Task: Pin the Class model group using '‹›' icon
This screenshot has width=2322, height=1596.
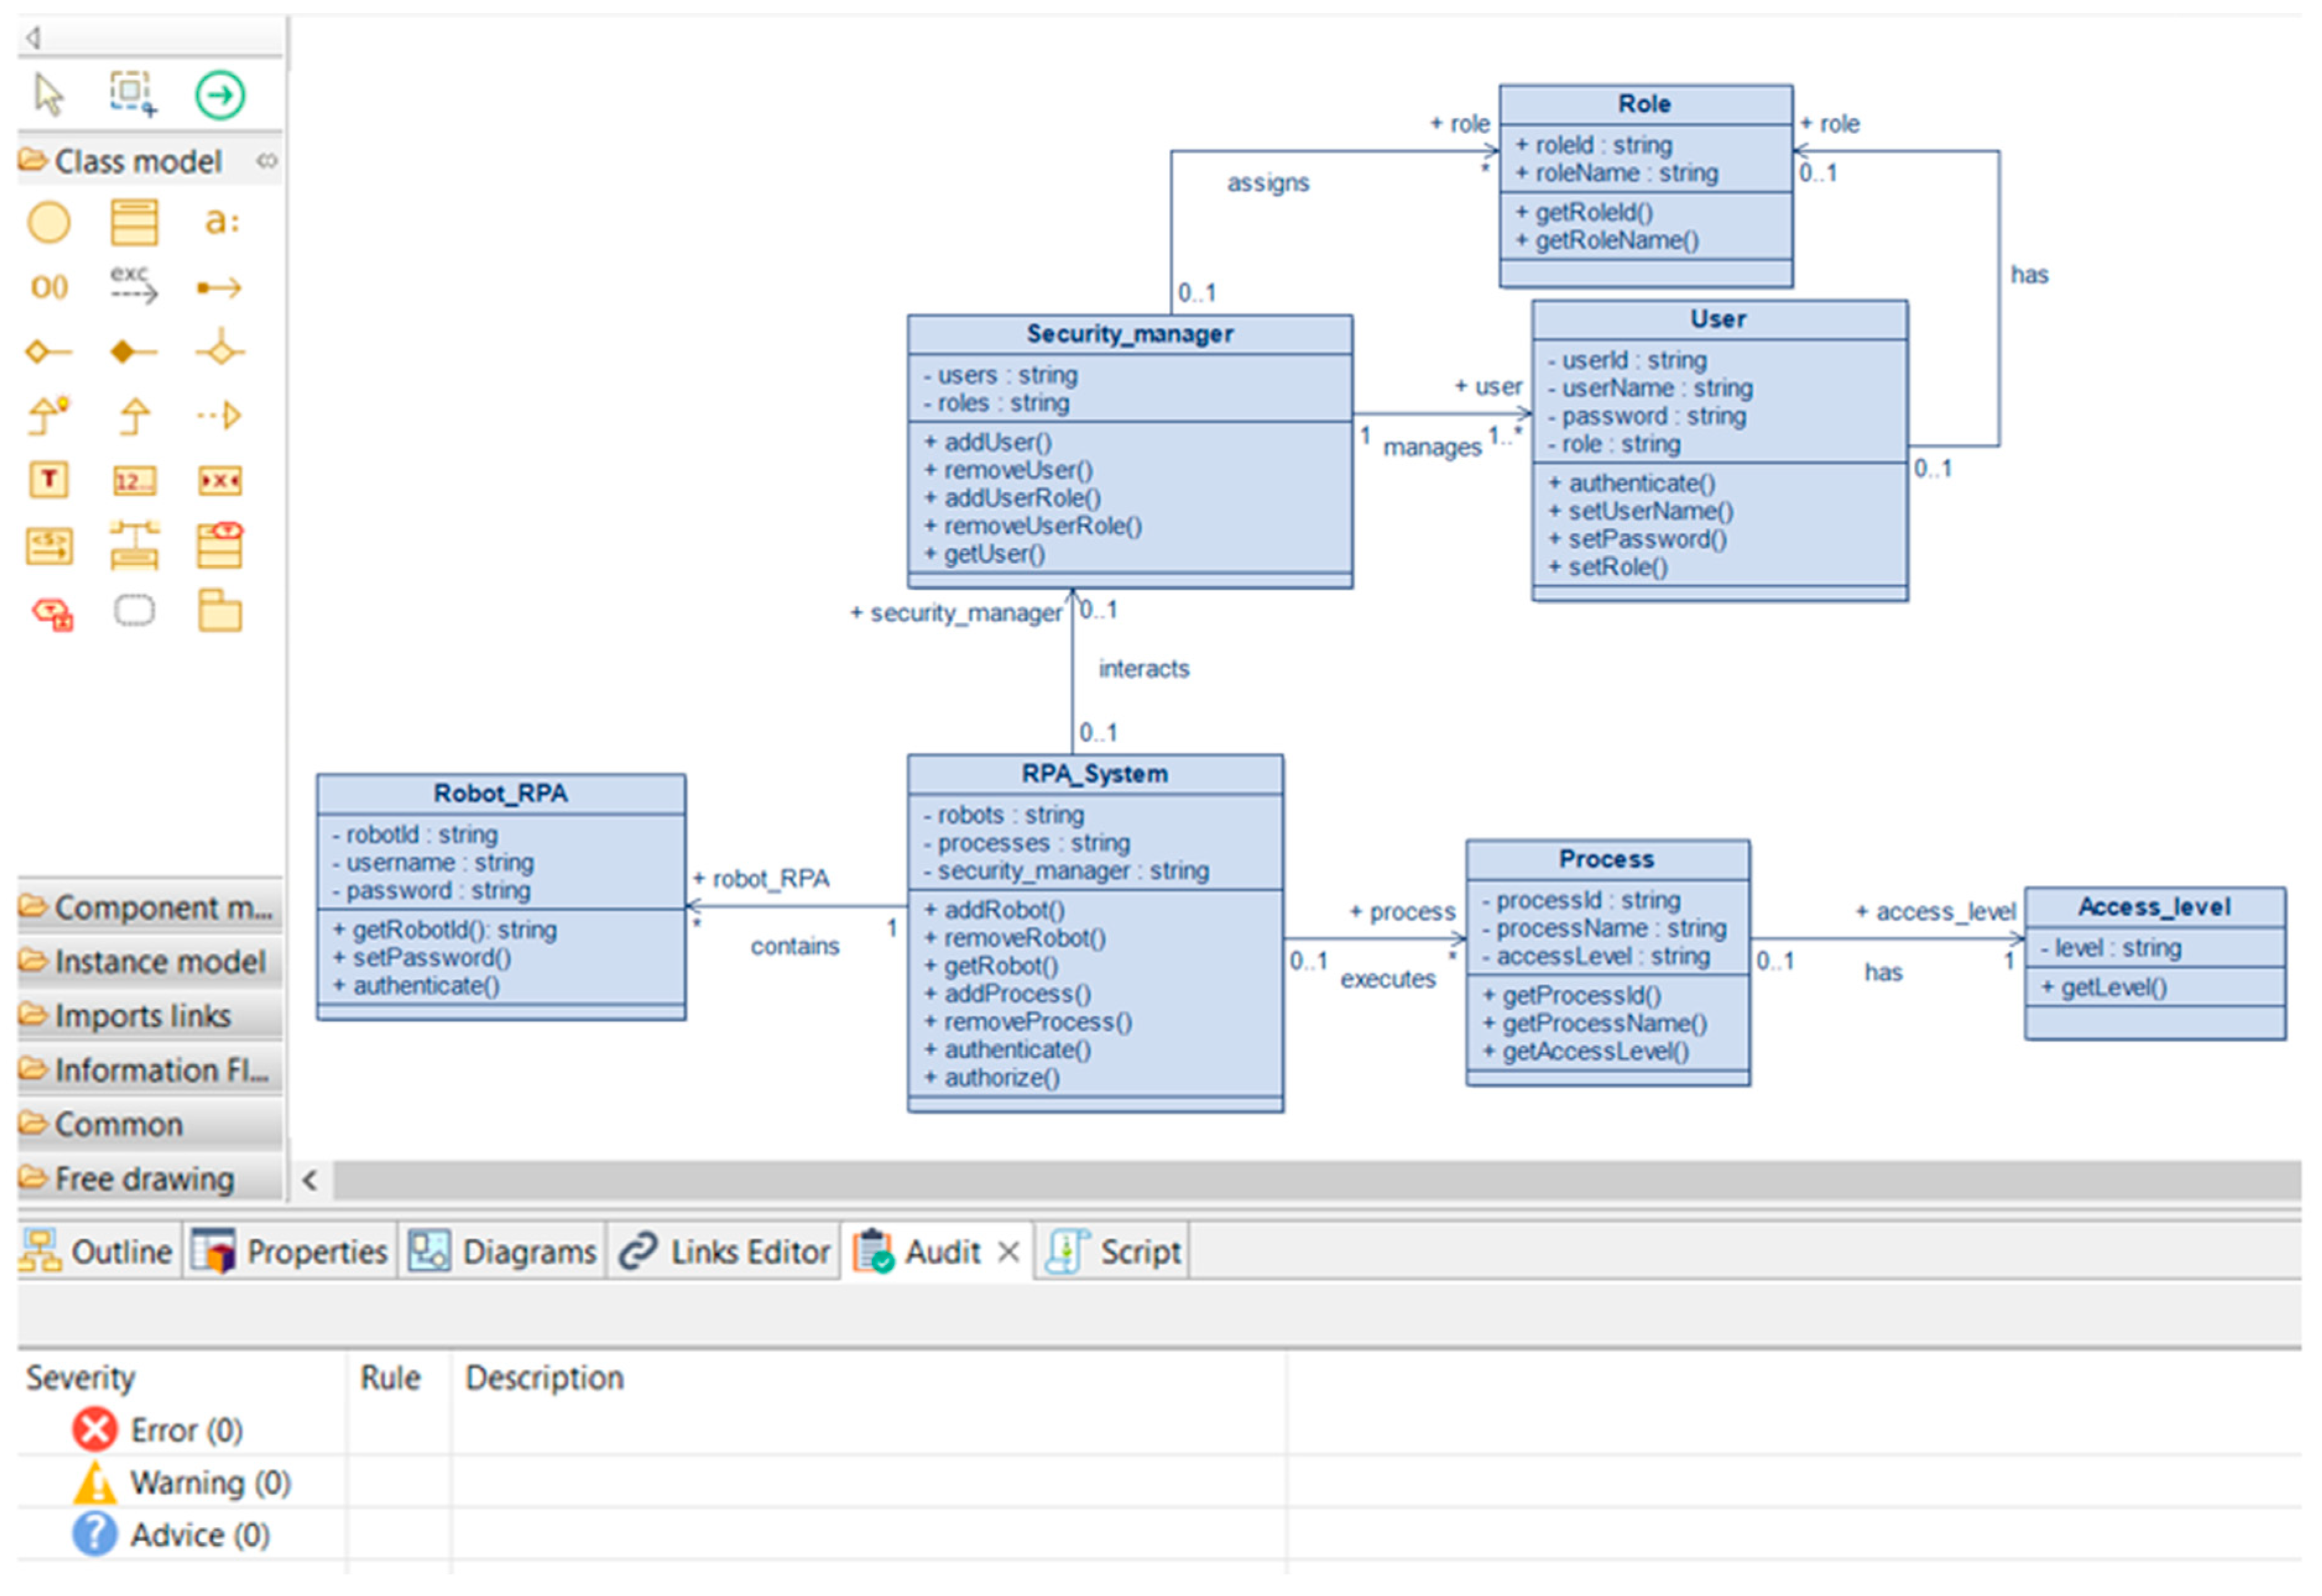Action: click(x=266, y=161)
